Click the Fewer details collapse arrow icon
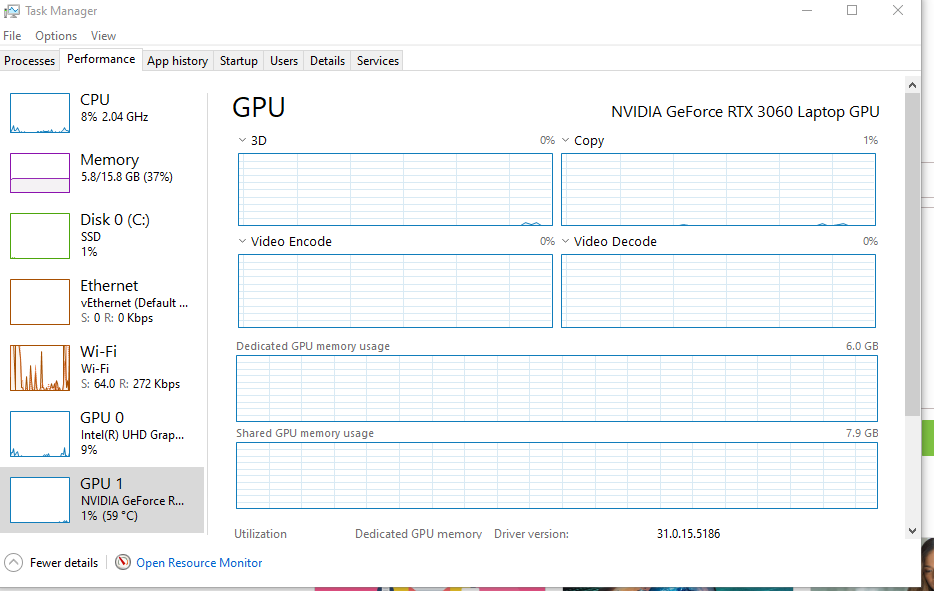 [x=13, y=562]
